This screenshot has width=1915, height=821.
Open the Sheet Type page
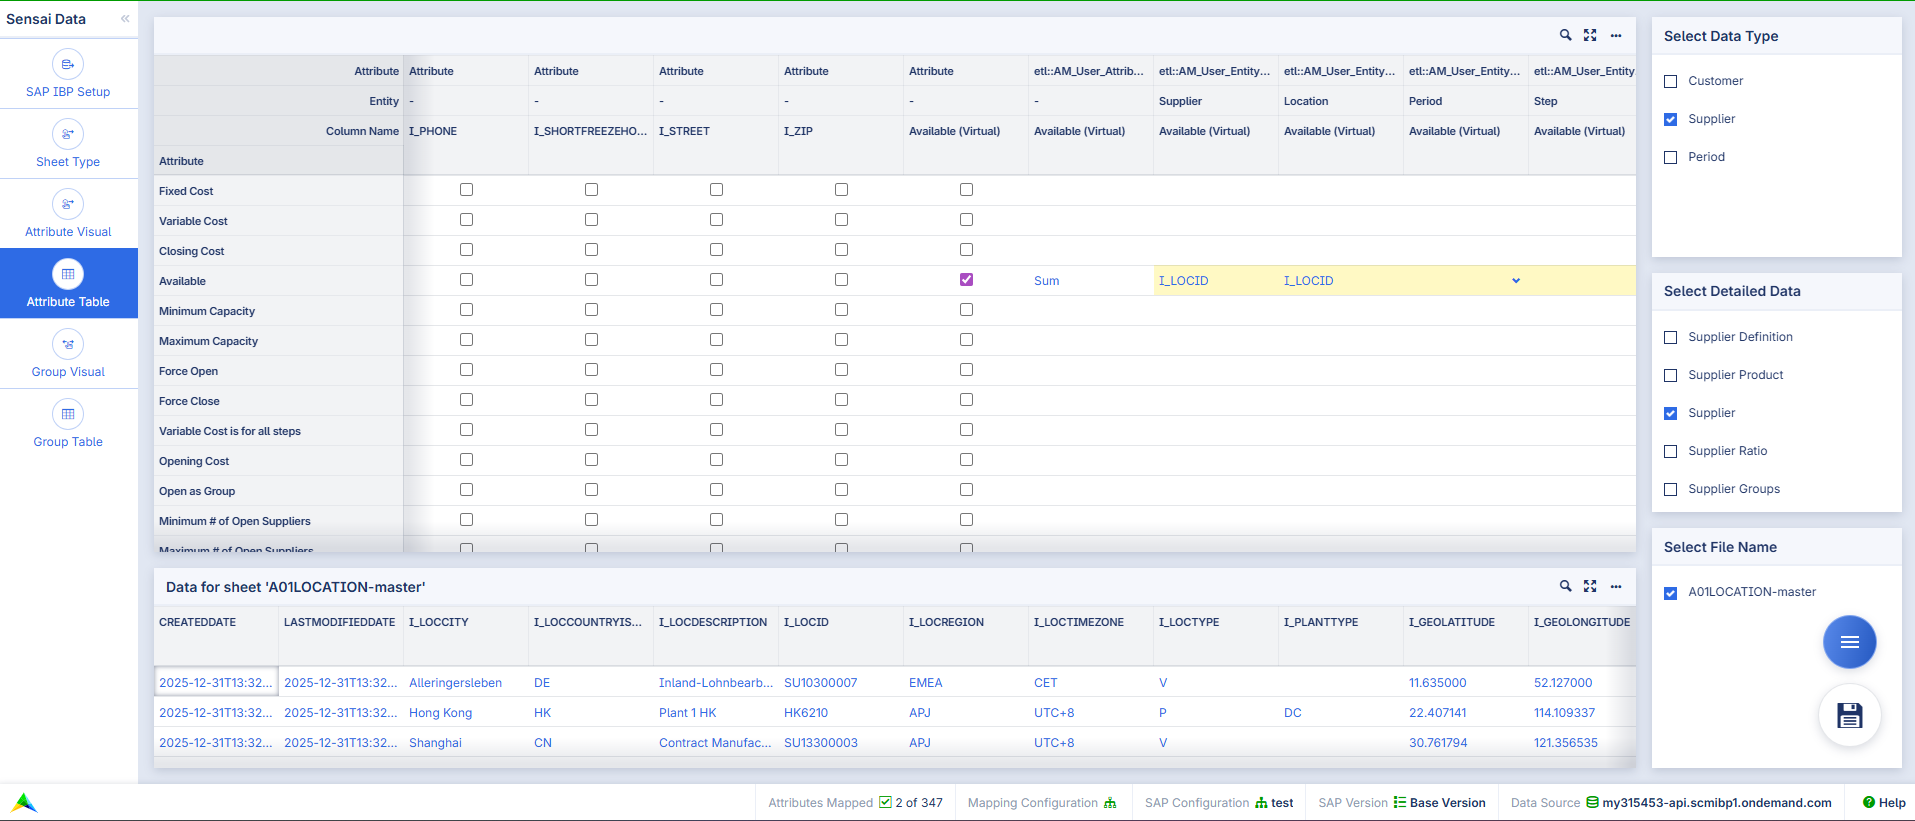tap(68, 145)
